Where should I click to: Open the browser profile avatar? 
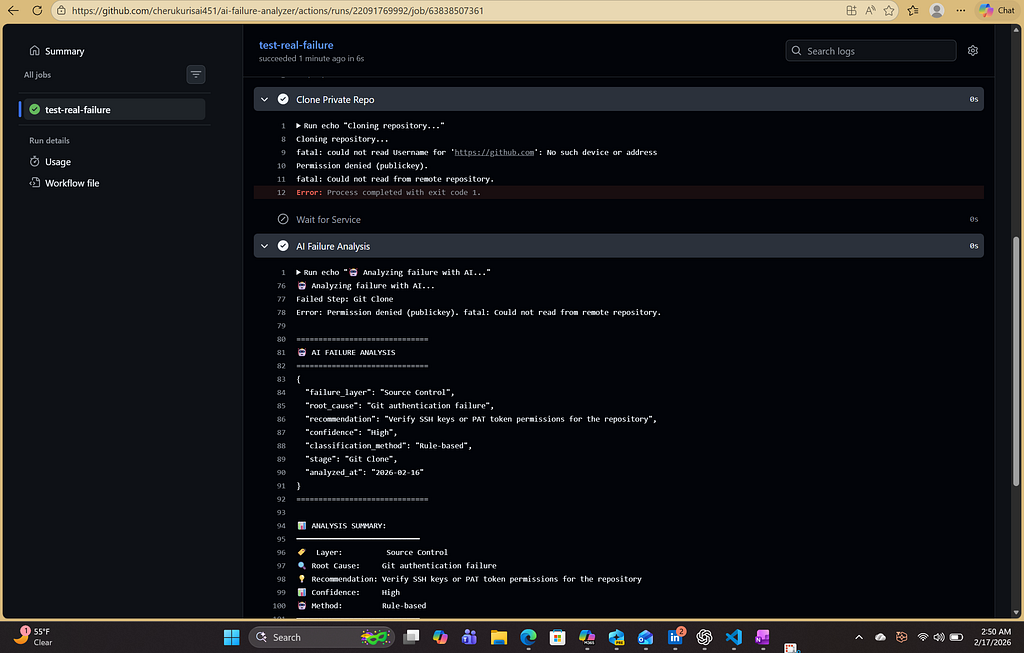coord(936,10)
